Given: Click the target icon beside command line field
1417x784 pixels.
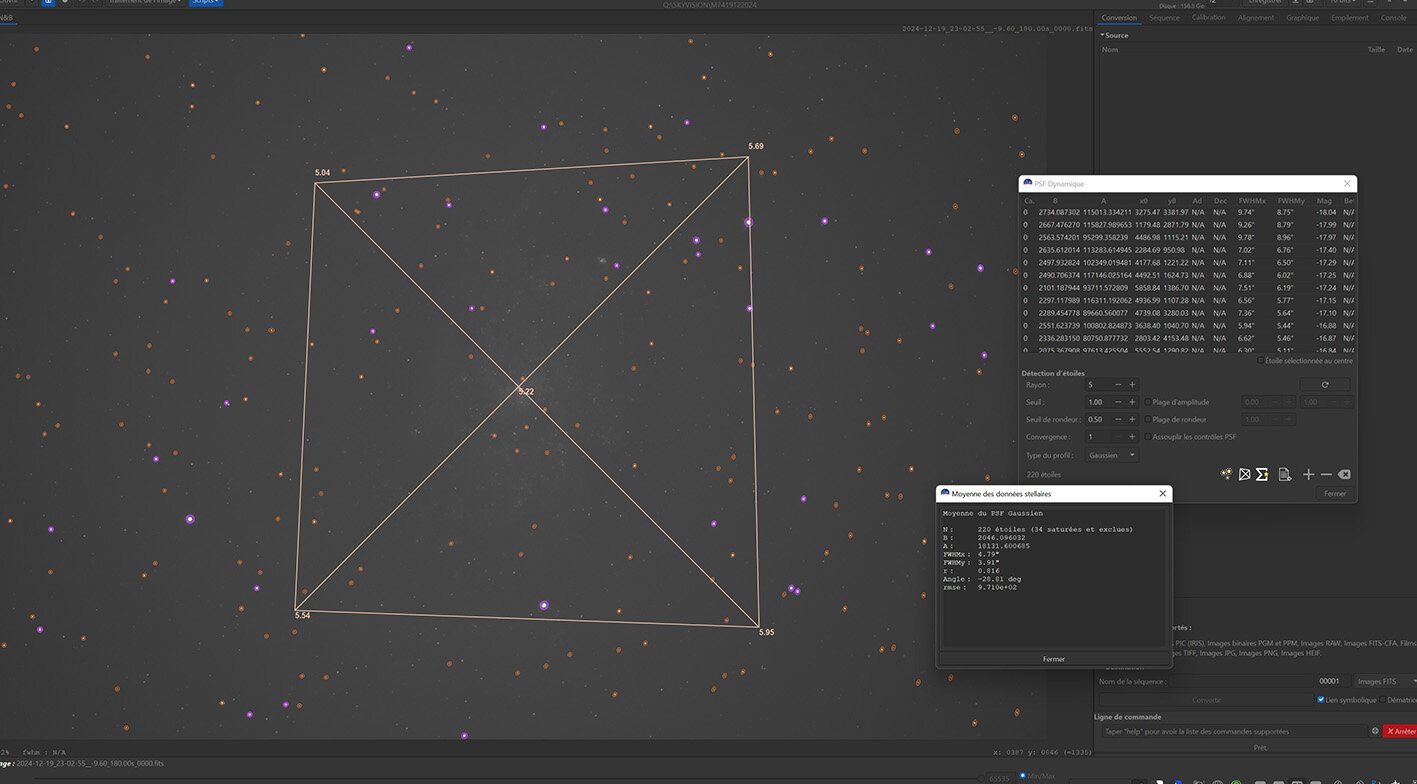Looking at the screenshot, I should click(x=1375, y=731).
